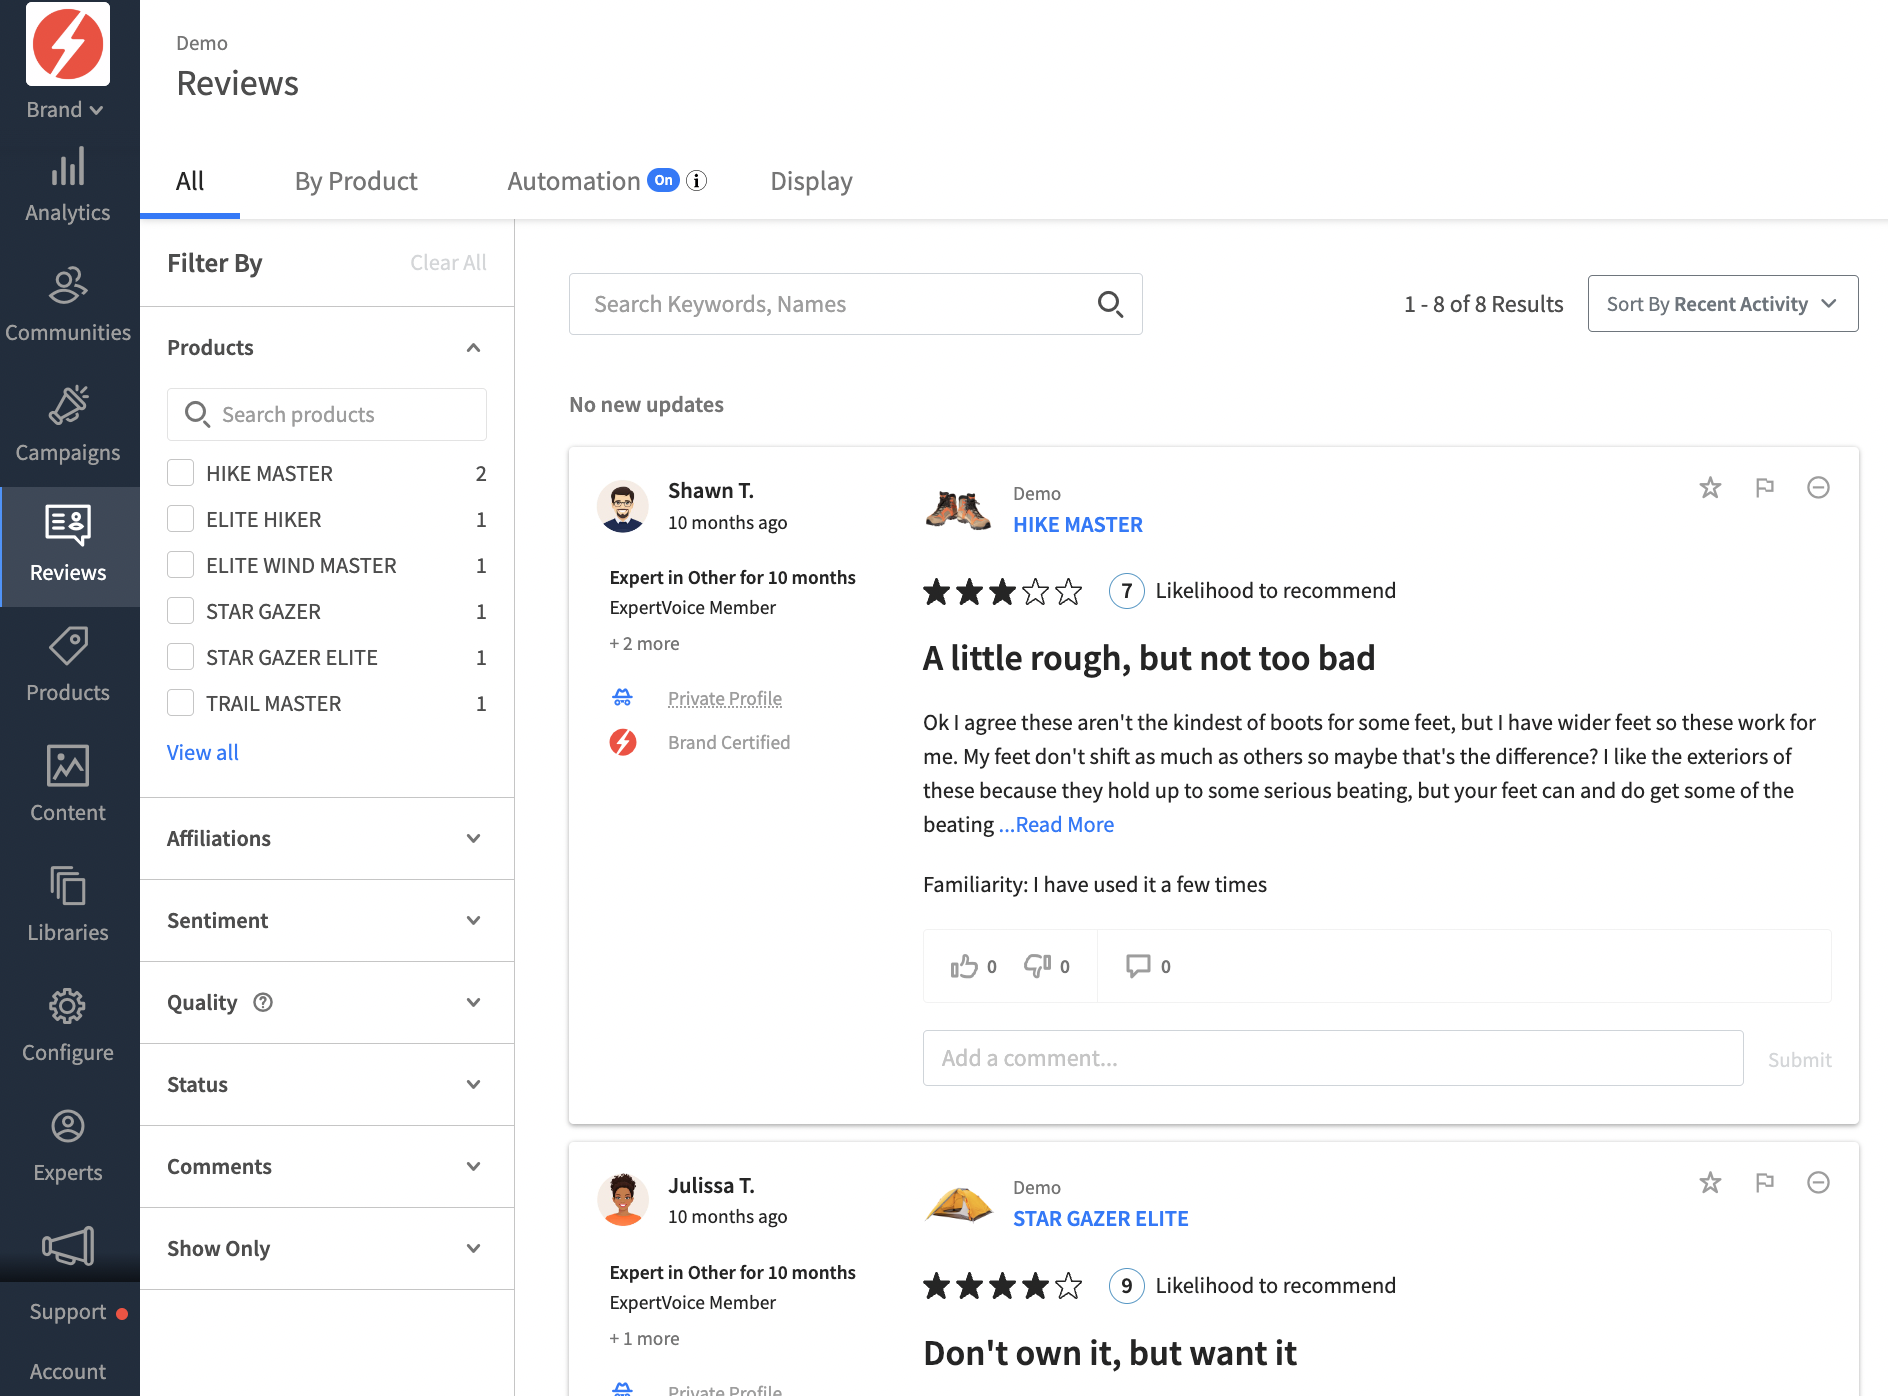
Task: Star Shawn T.'s Hike Master review
Action: tap(1710, 488)
